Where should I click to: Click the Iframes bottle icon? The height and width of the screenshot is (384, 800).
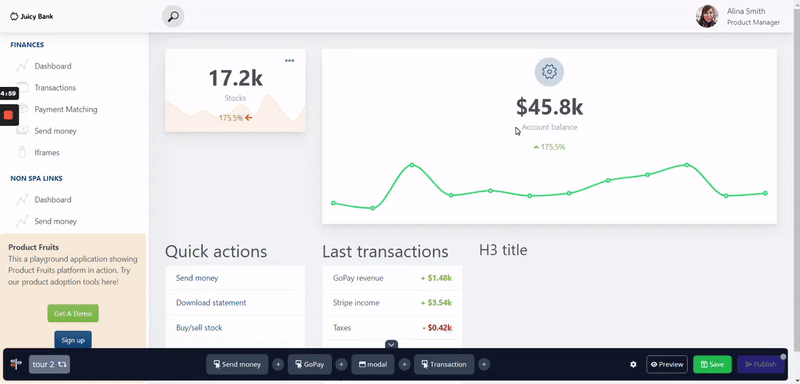[22, 152]
